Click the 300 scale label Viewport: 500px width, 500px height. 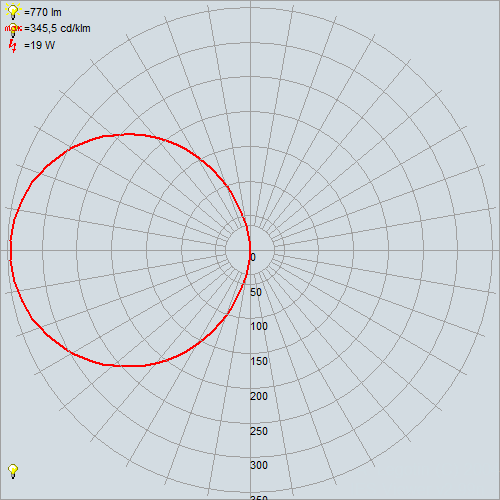coord(259,465)
